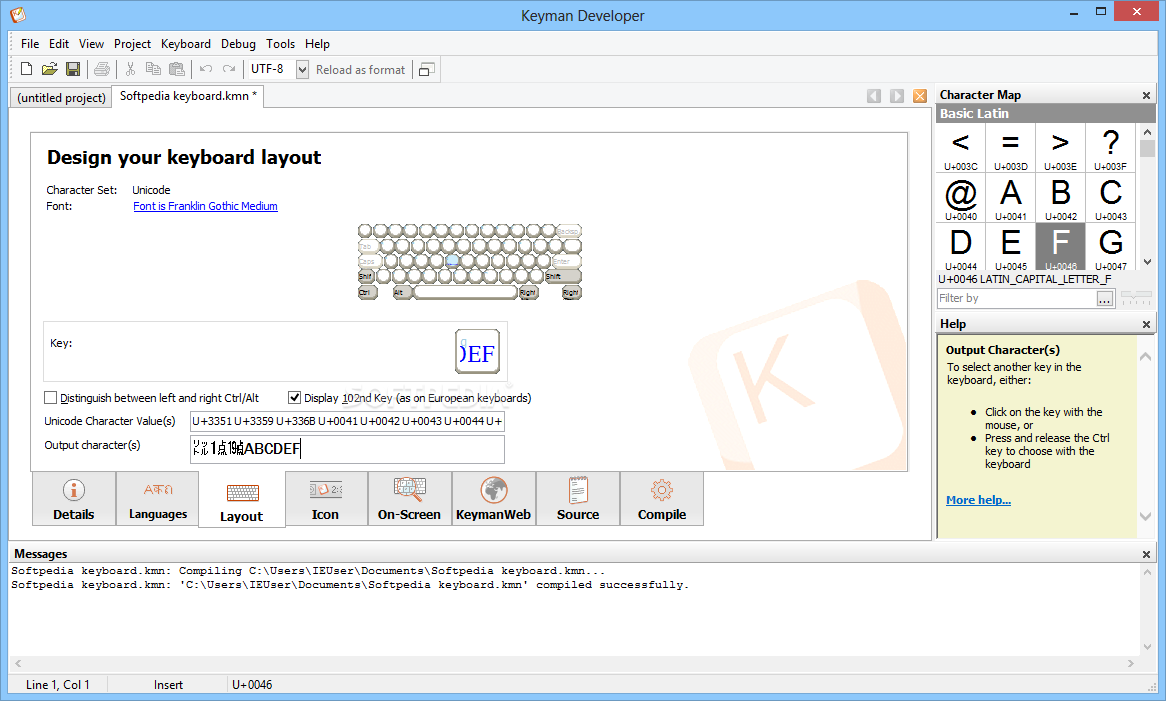Click the Filter by input field

pyautogui.click(x=1016, y=298)
